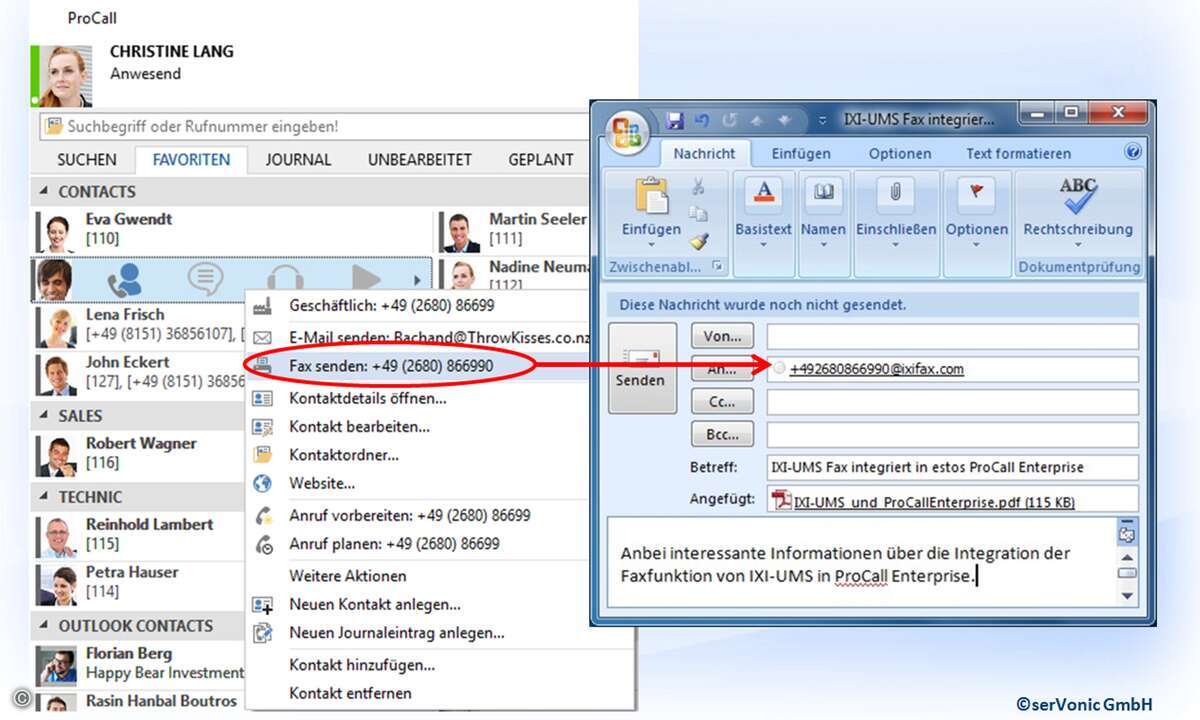Click the Cc... button
This screenshot has width=1200, height=720.
tap(722, 401)
